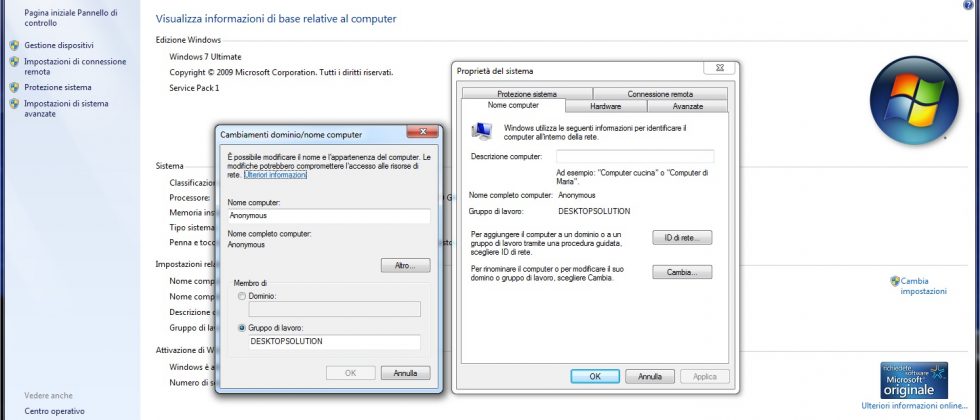Open Impostazioni di connessione remota
This screenshot has width=980, height=420.
click(75, 67)
